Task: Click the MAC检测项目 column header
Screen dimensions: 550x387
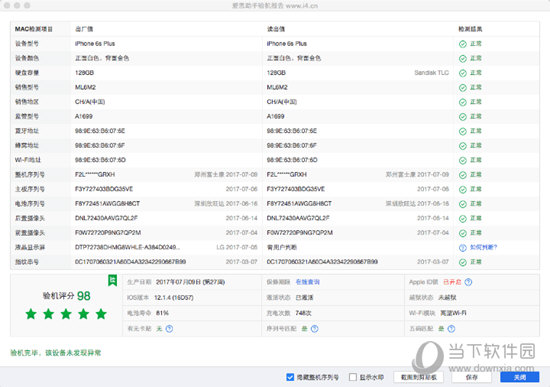Action: tap(34, 29)
